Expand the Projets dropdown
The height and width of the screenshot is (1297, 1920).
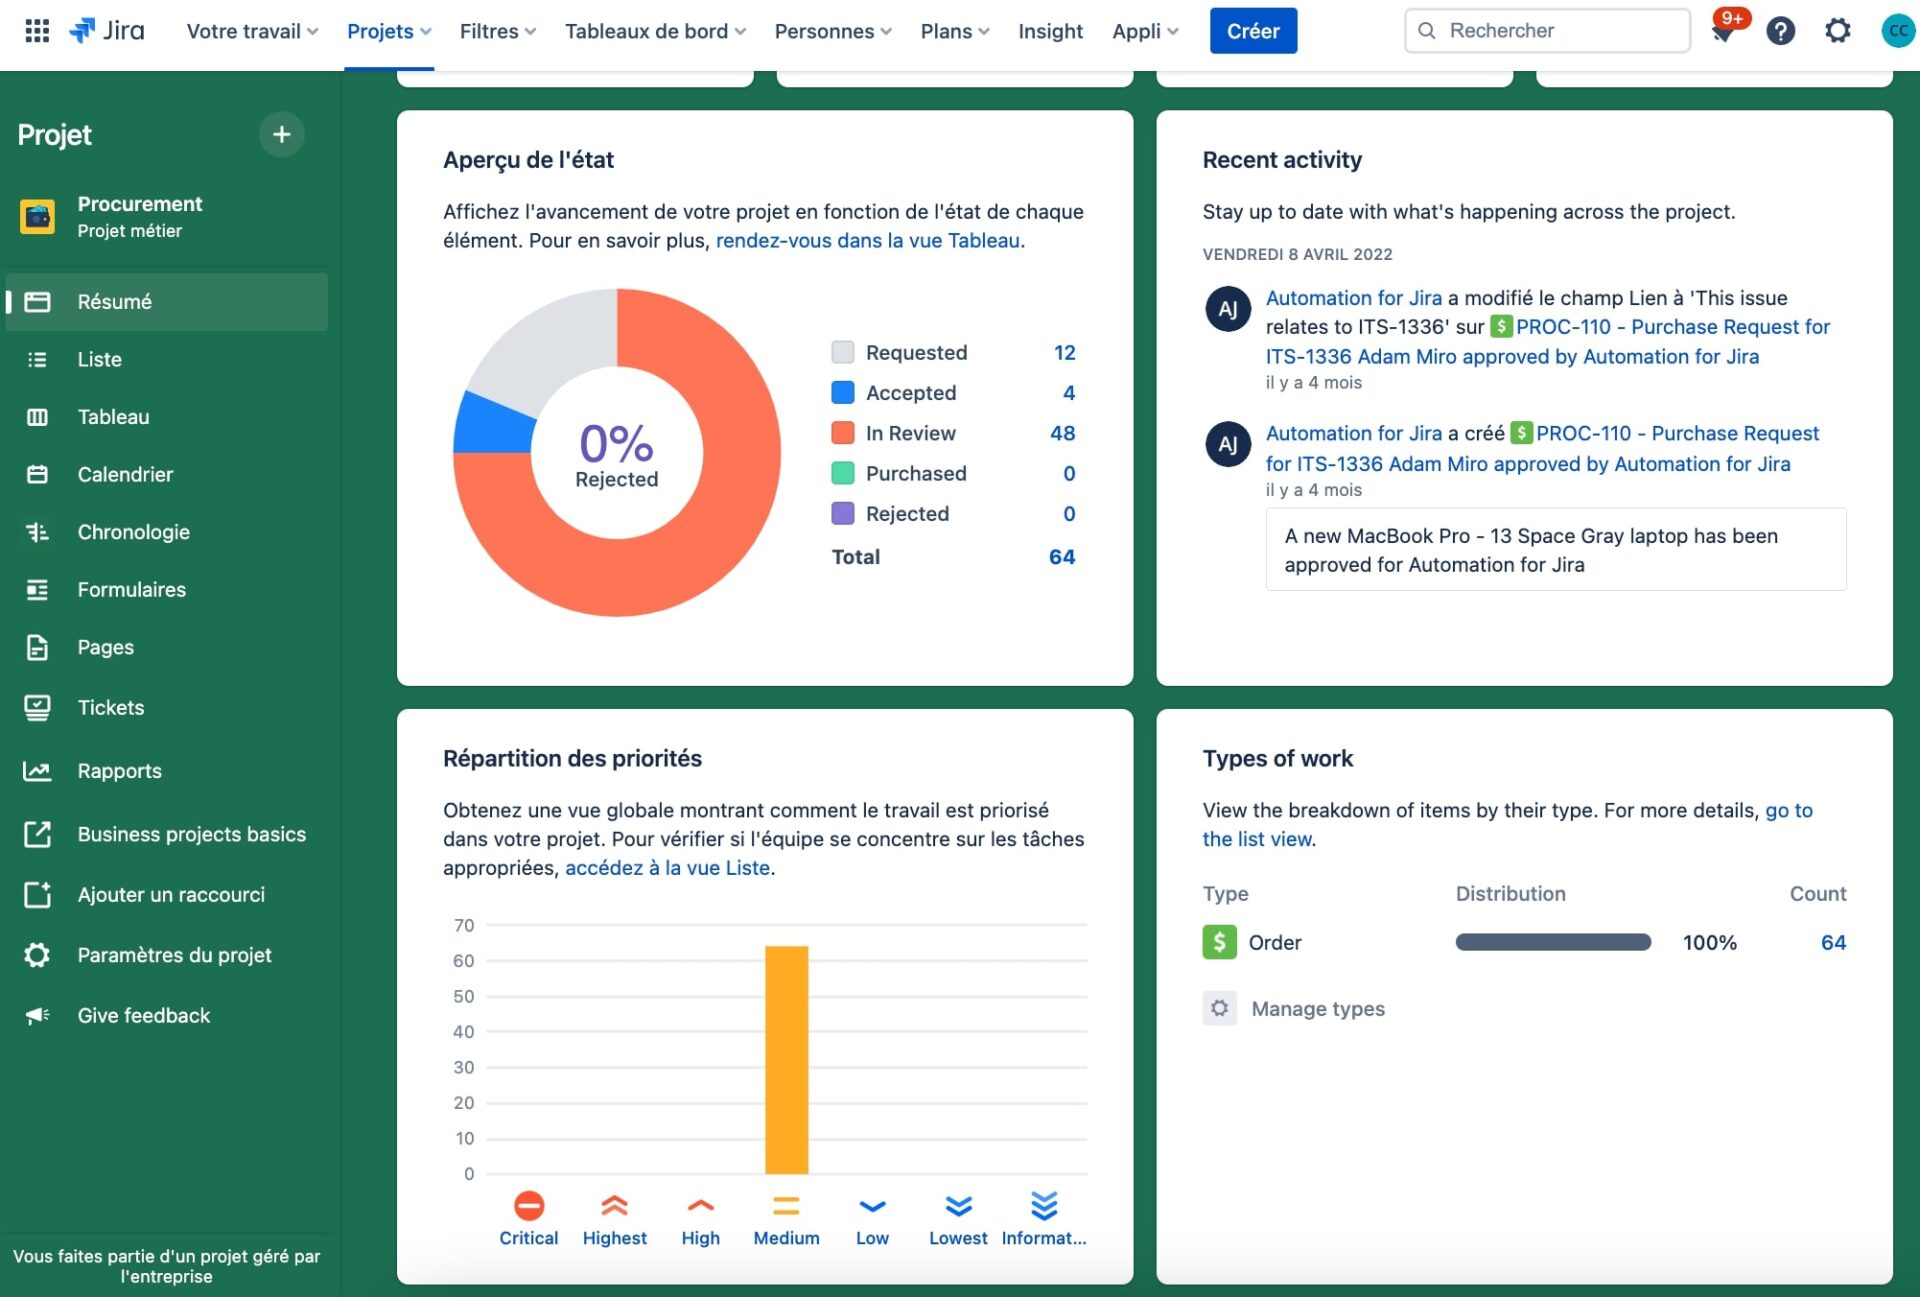click(389, 31)
